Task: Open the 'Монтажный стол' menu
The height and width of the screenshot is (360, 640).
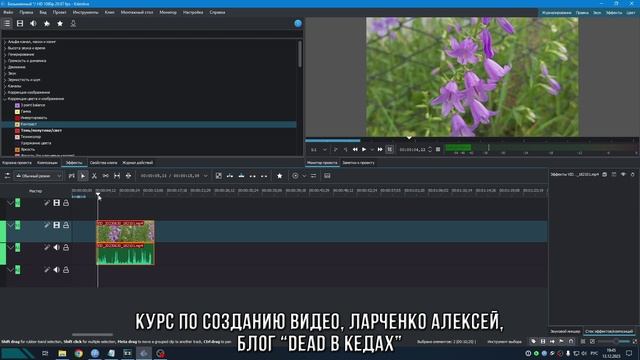Action: click(137, 12)
